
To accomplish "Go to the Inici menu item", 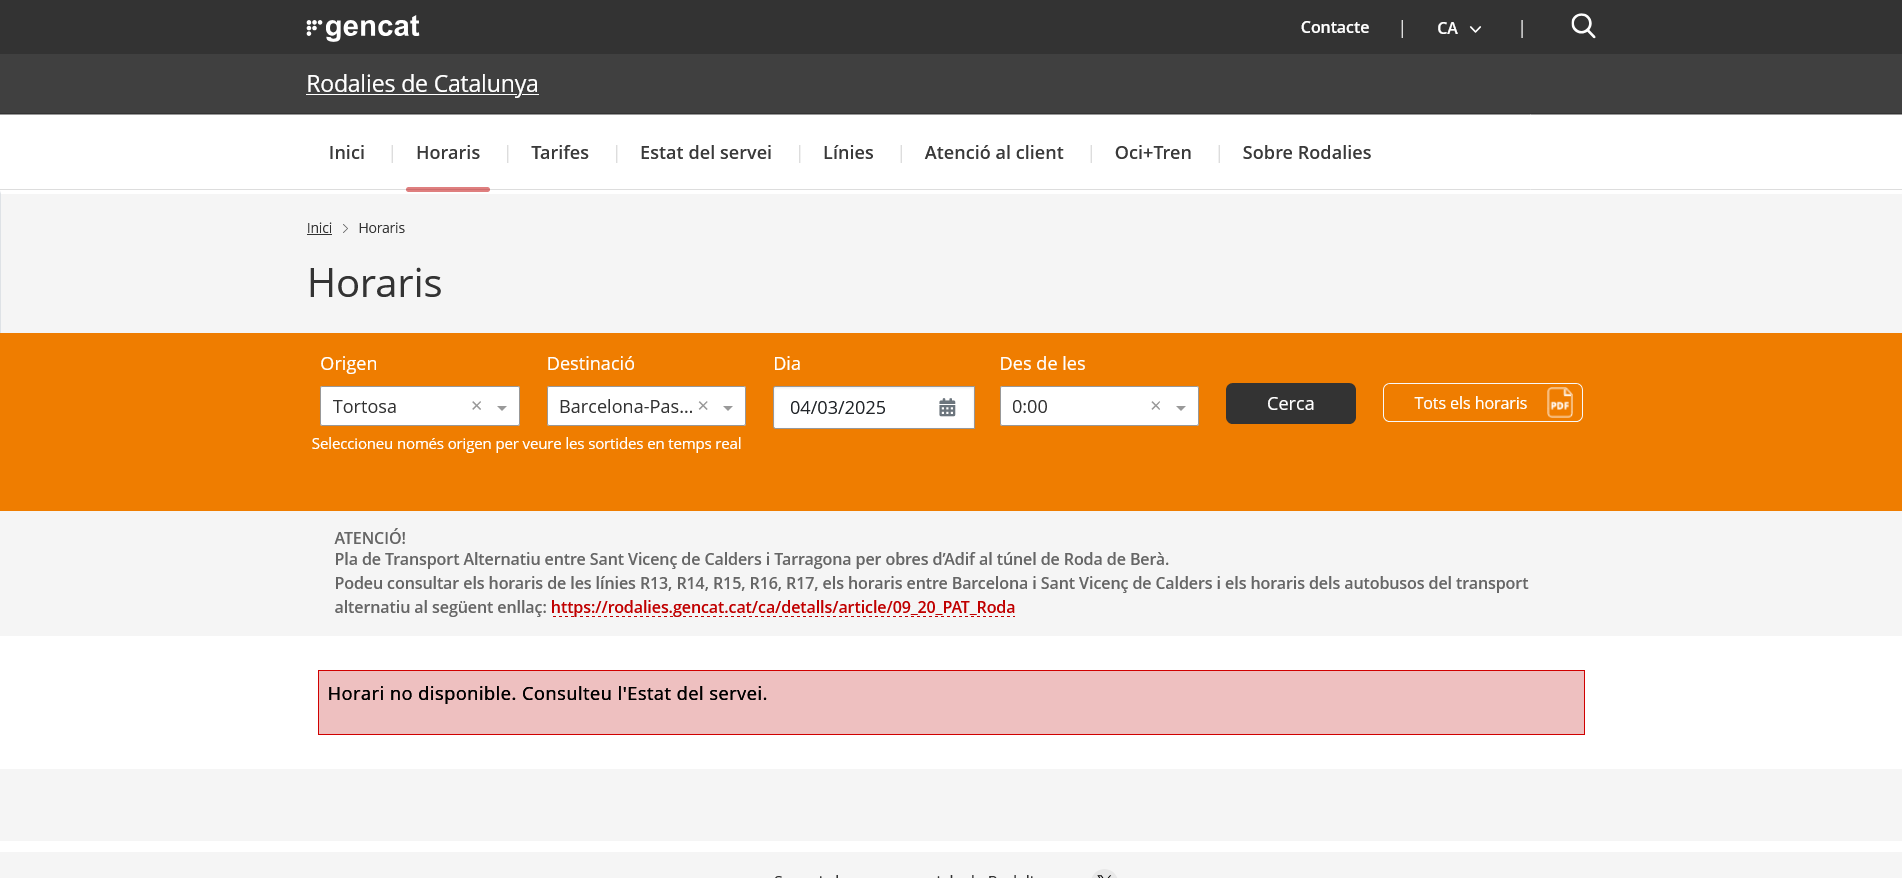I will coord(347,152).
